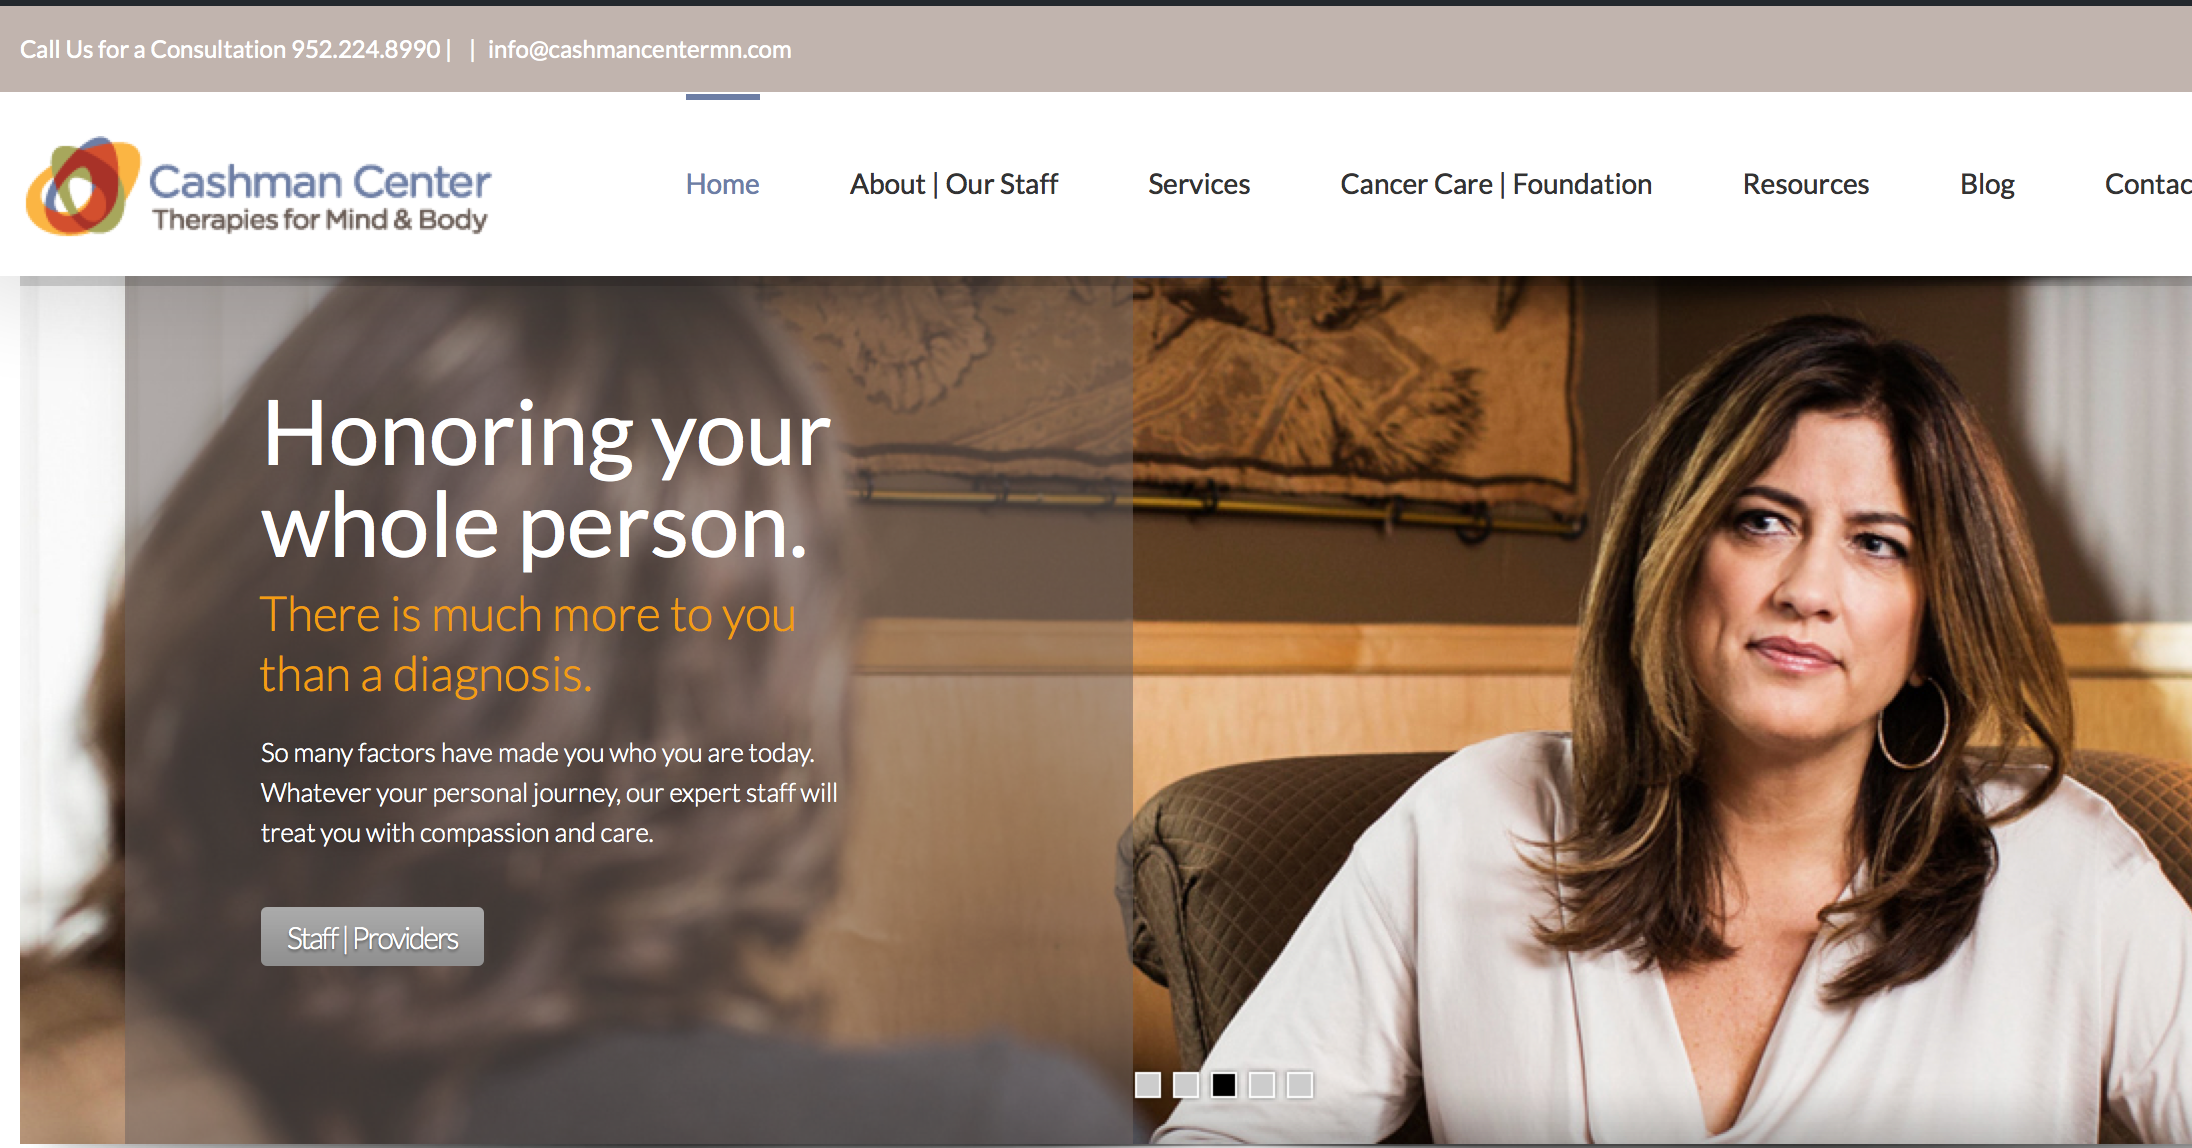Click the Cashman Center logo icon
2192x1148 pixels.
click(83, 186)
